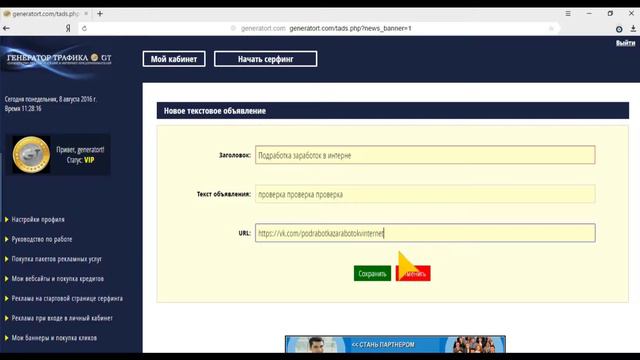Close the generatort.com tab
The image size is (640, 360).
tap(86, 13)
